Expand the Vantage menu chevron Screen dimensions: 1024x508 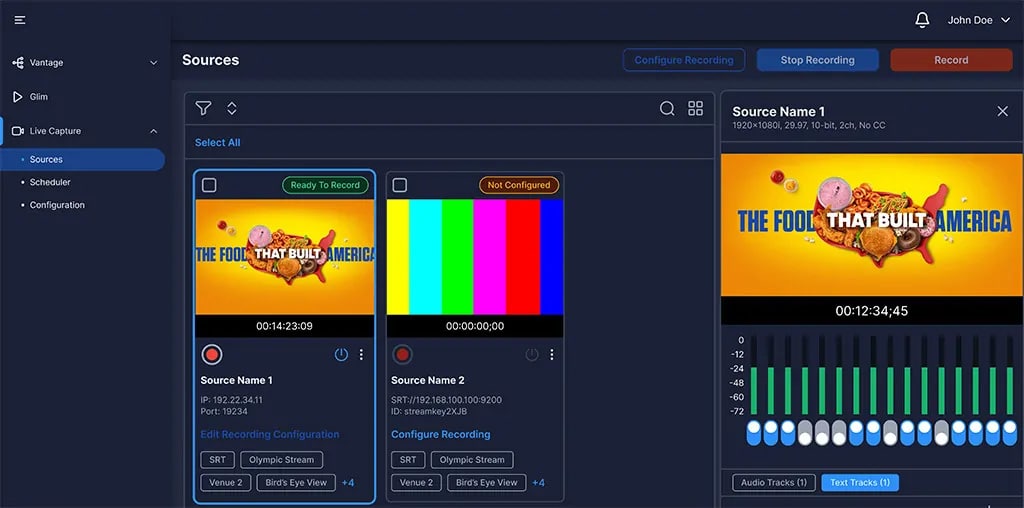tap(153, 63)
